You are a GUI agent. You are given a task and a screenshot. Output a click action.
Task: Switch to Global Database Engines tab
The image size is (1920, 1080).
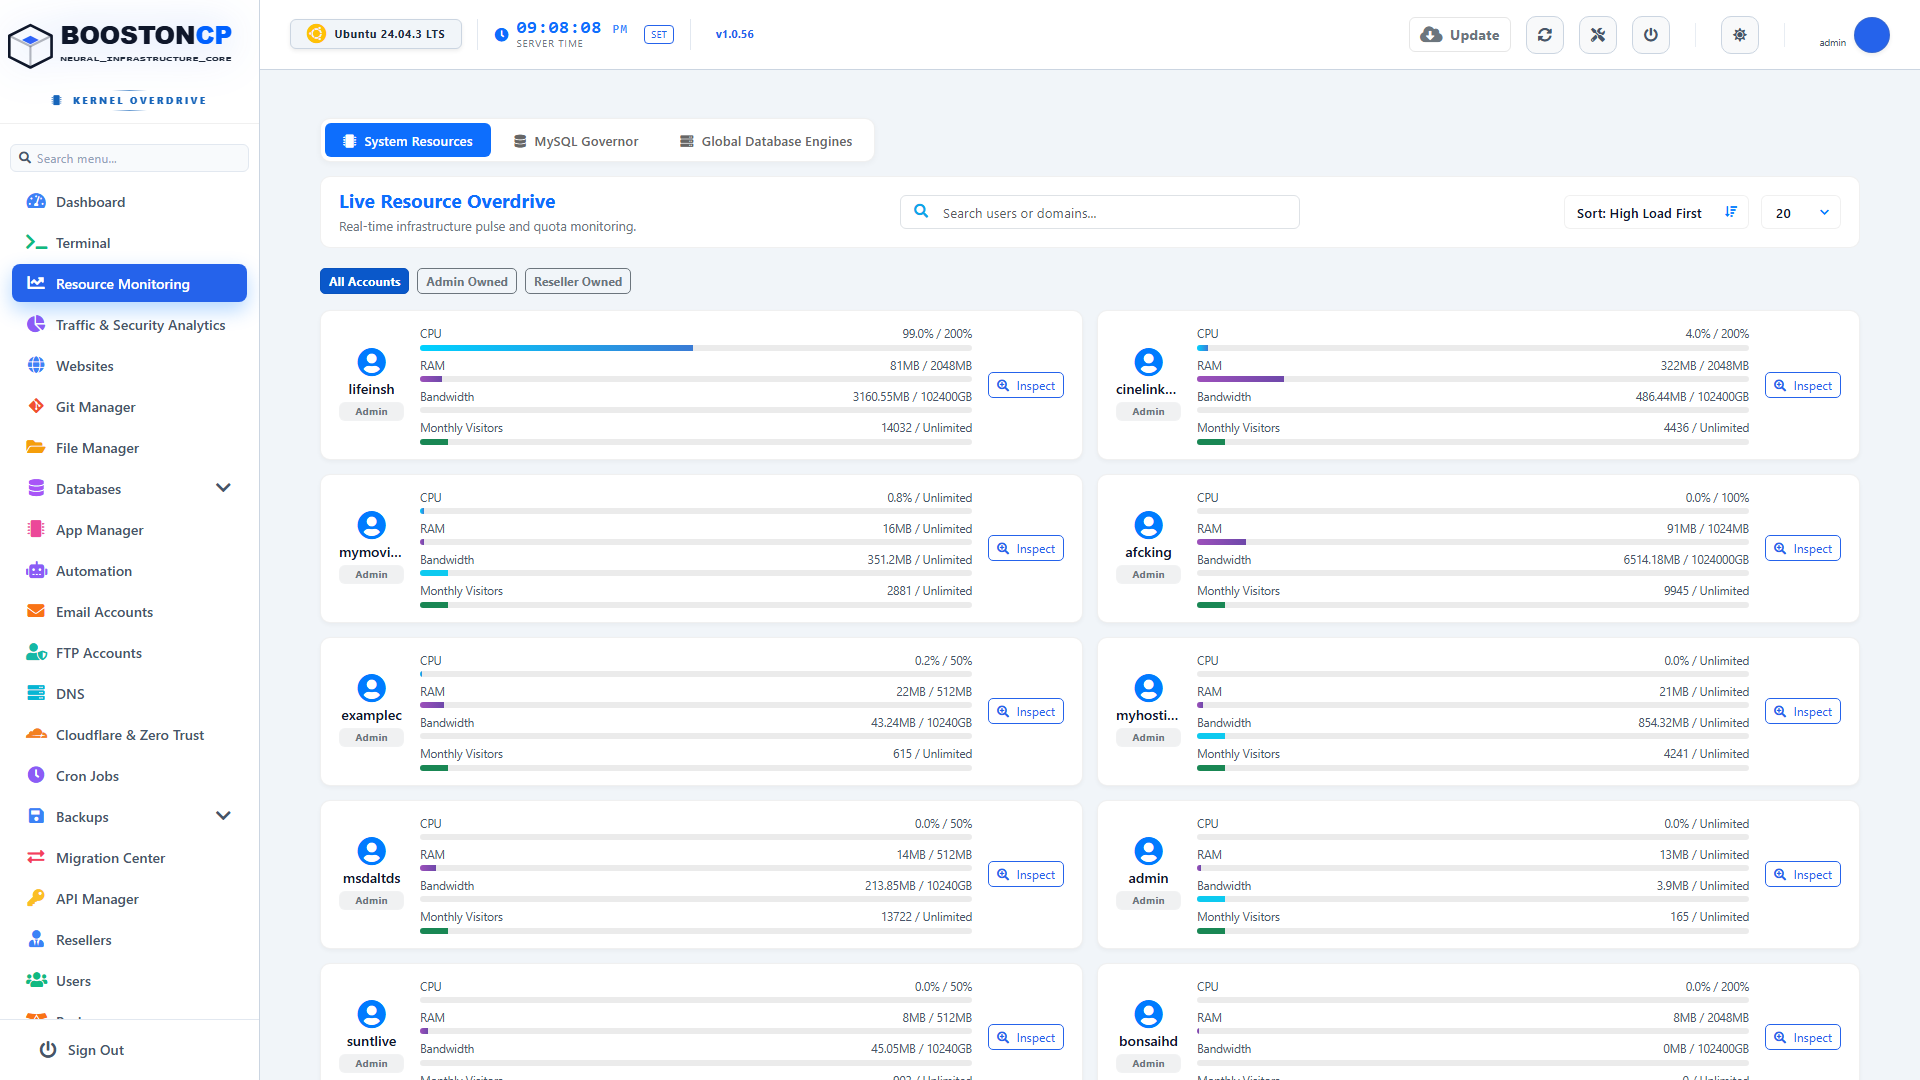click(766, 141)
